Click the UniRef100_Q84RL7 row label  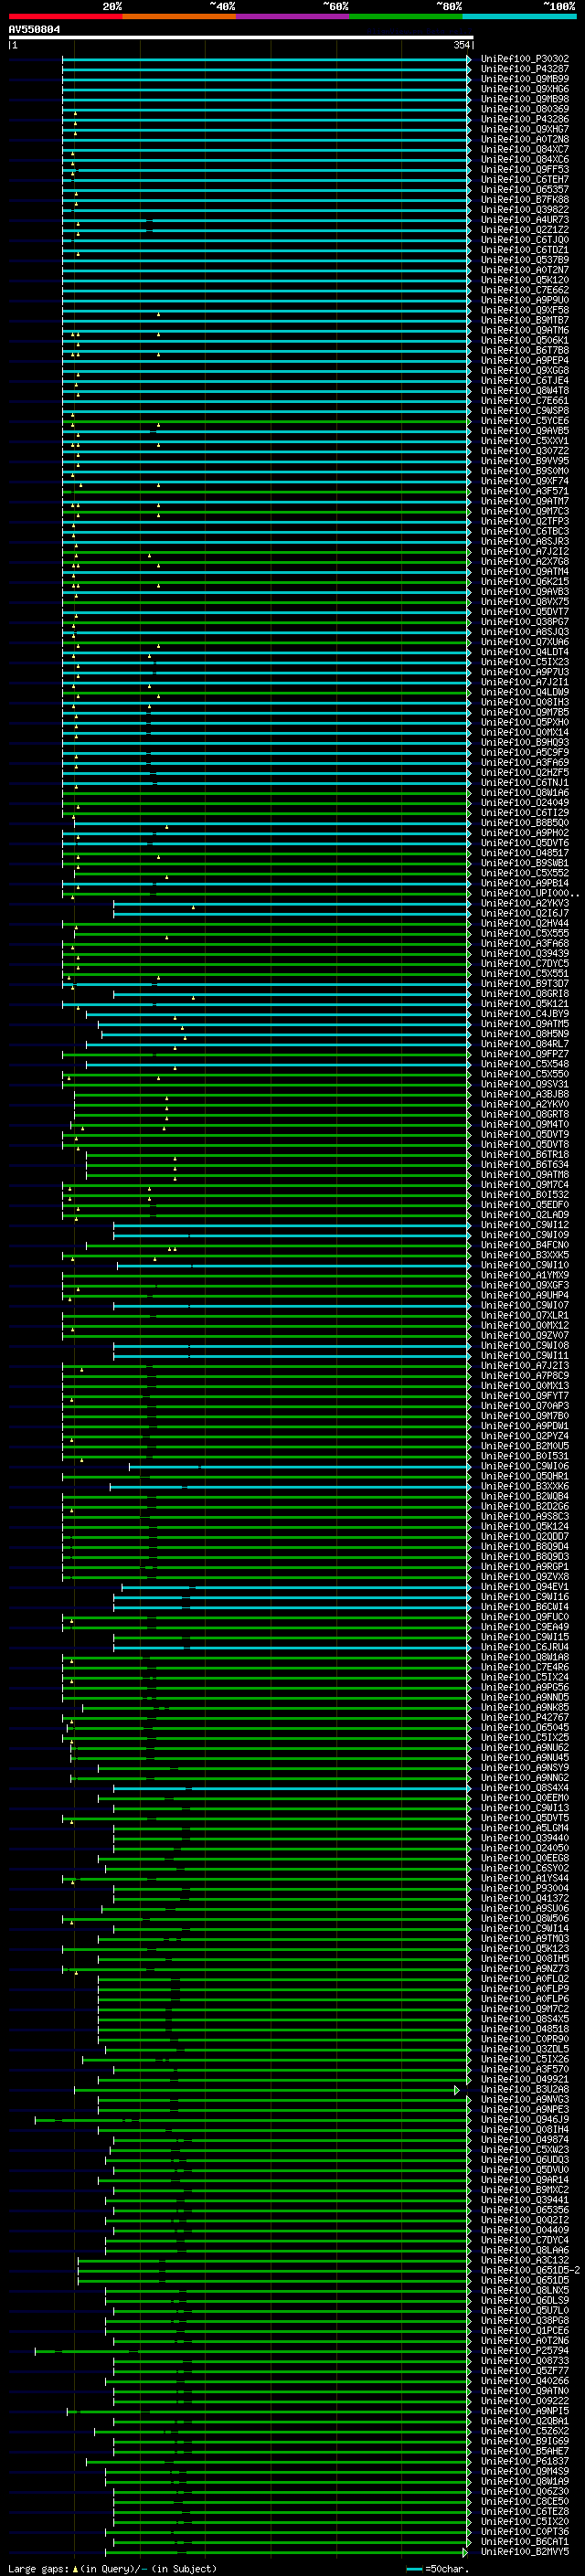(525, 1044)
